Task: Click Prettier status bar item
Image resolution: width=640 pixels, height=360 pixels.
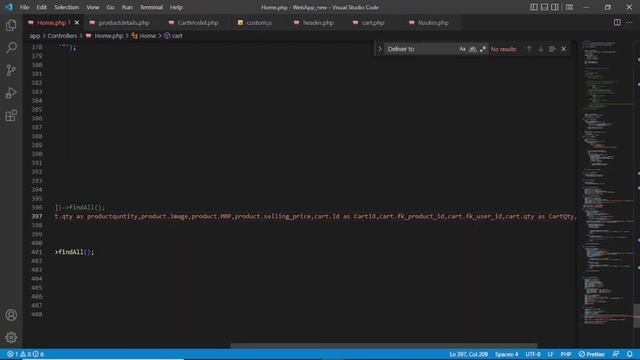Action: click(x=592, y=354)
